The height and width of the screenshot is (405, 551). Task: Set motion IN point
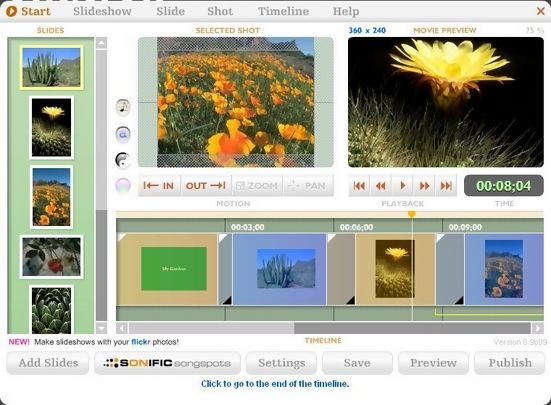point(159,185)
